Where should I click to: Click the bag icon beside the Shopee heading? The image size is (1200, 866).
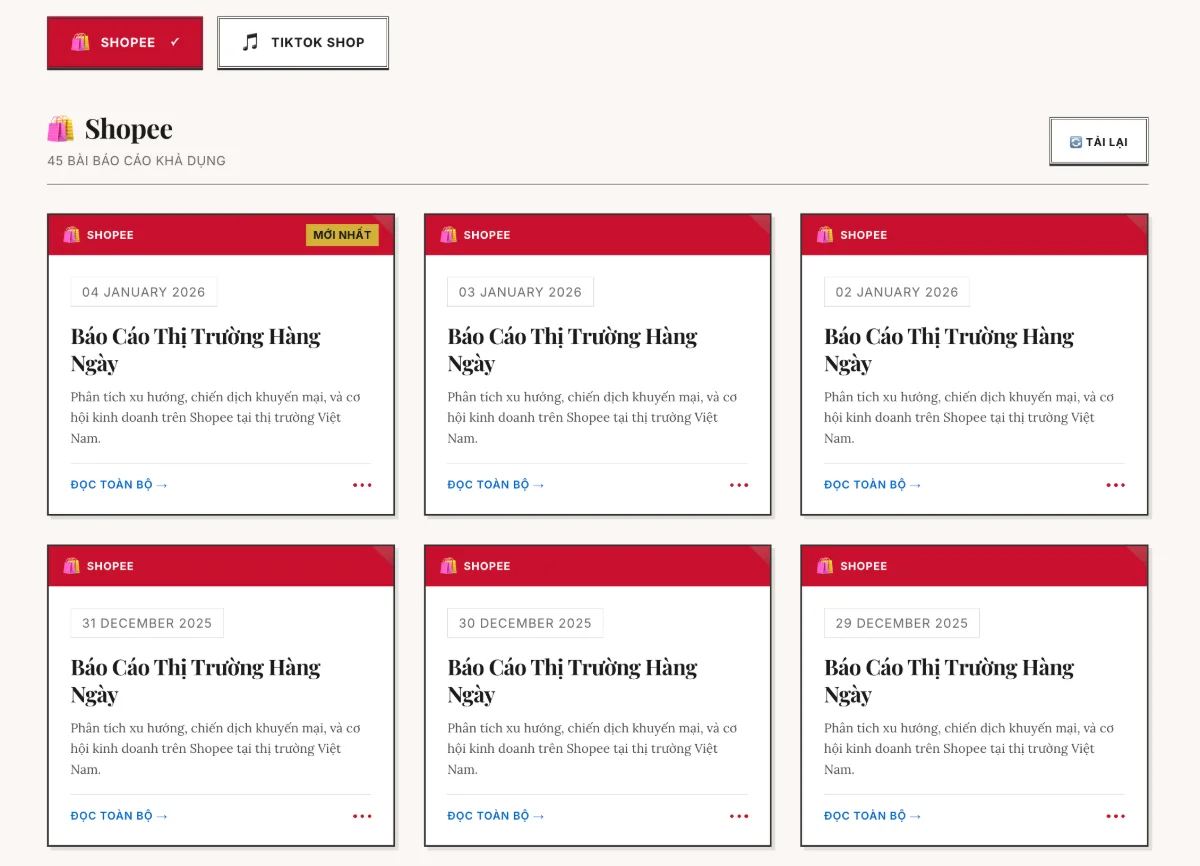coord(61,129)
